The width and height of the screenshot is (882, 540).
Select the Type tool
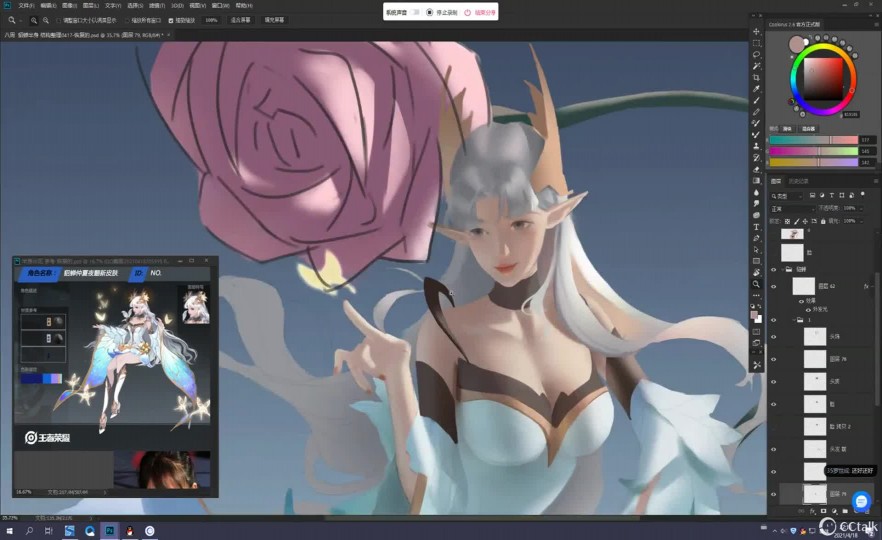757,227
